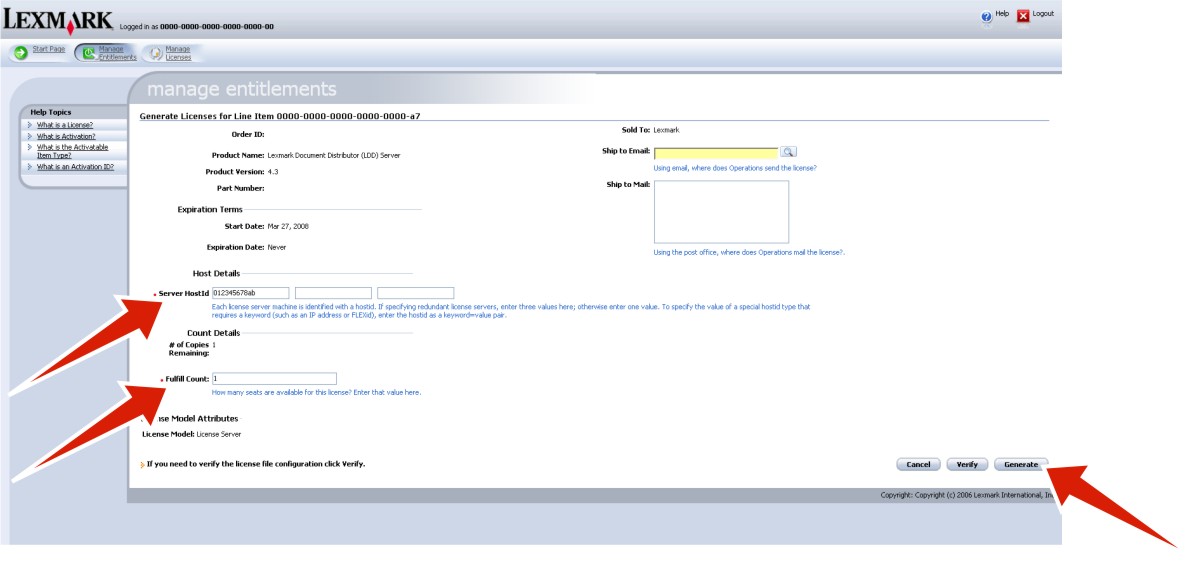
Task: Click the 'Each license server machine' hostid help paragraph
Action: click(511, 311)
